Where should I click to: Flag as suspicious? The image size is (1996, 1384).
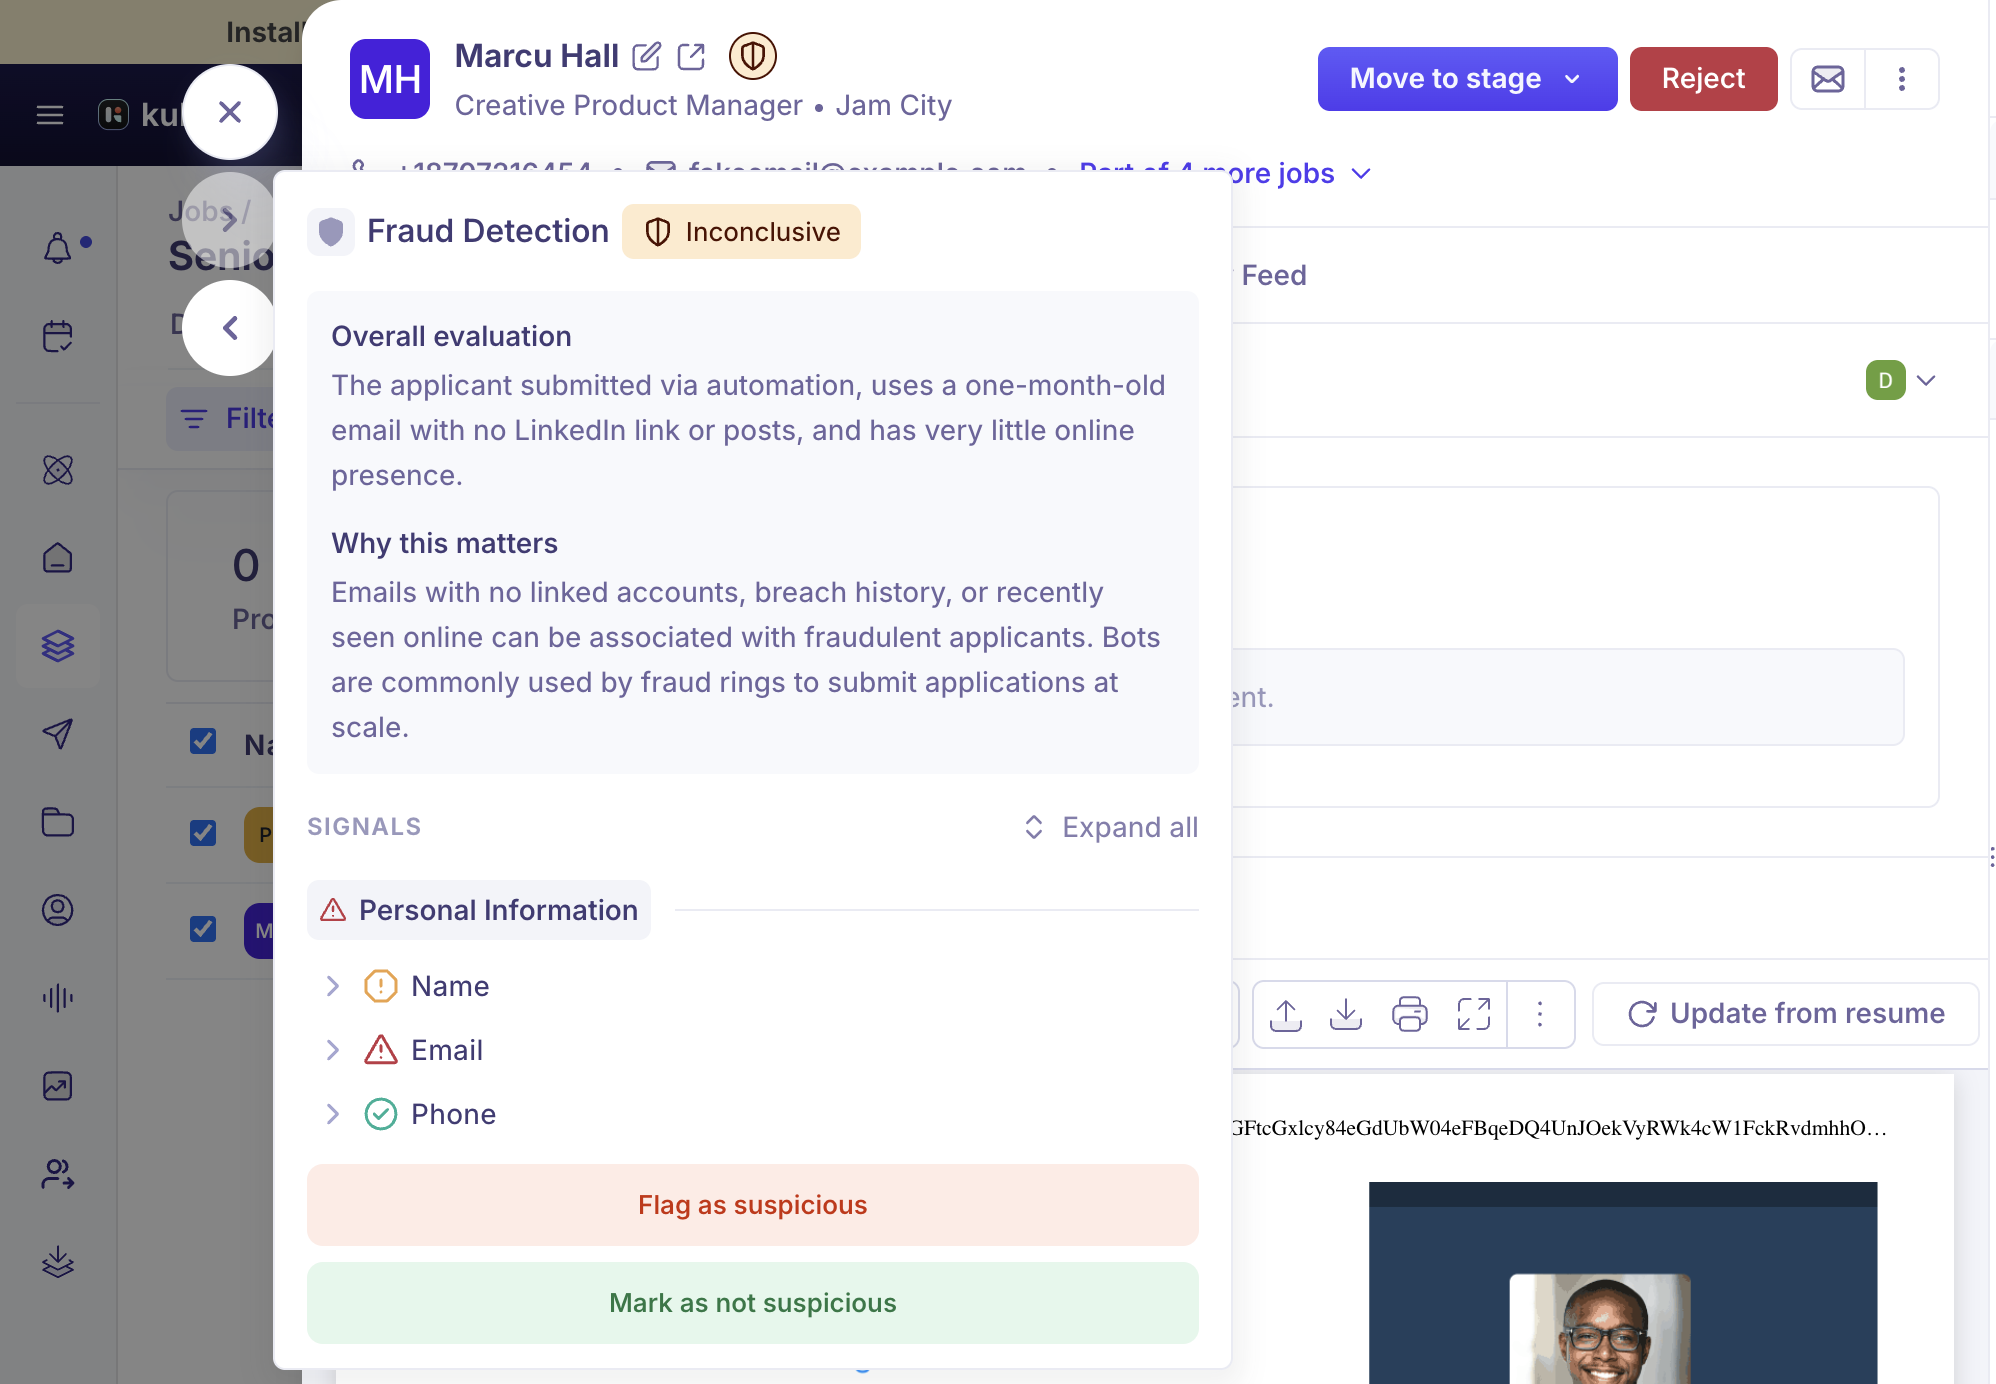(753, 1205)
